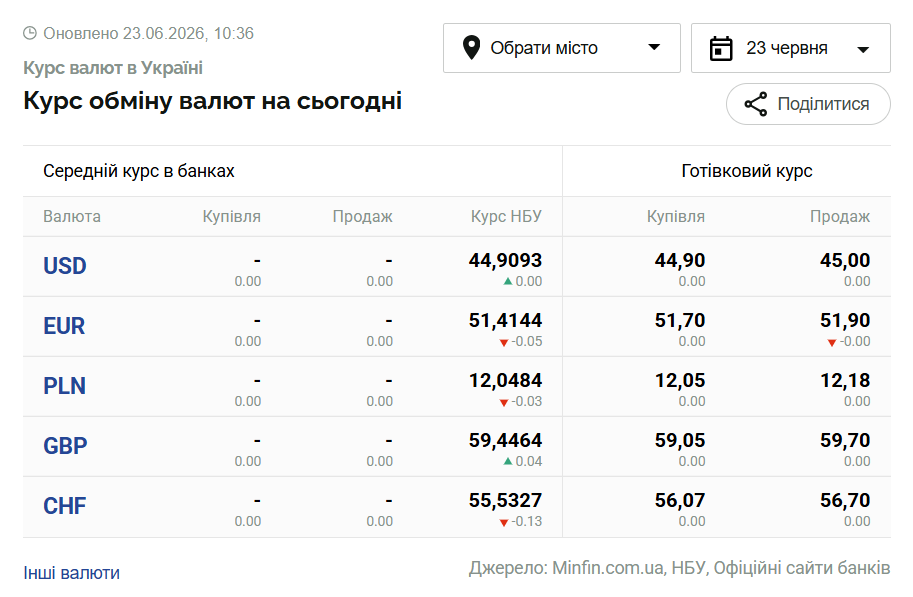Screen dimensions: 913x597
Task: Click green up arrow under GBP NBU rate
Action: click(x=508, y=461)
